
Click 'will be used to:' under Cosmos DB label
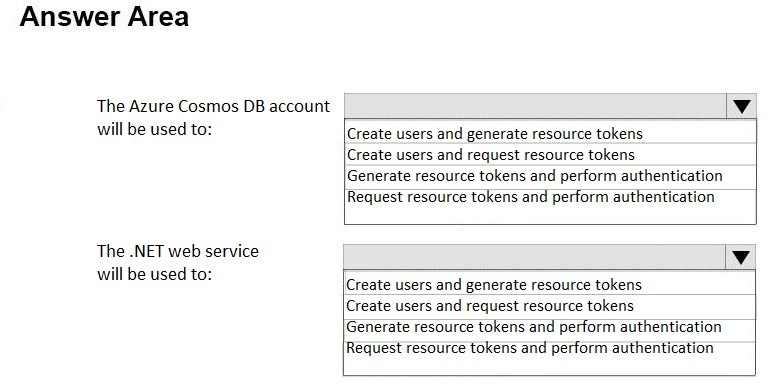click(154, 129)
